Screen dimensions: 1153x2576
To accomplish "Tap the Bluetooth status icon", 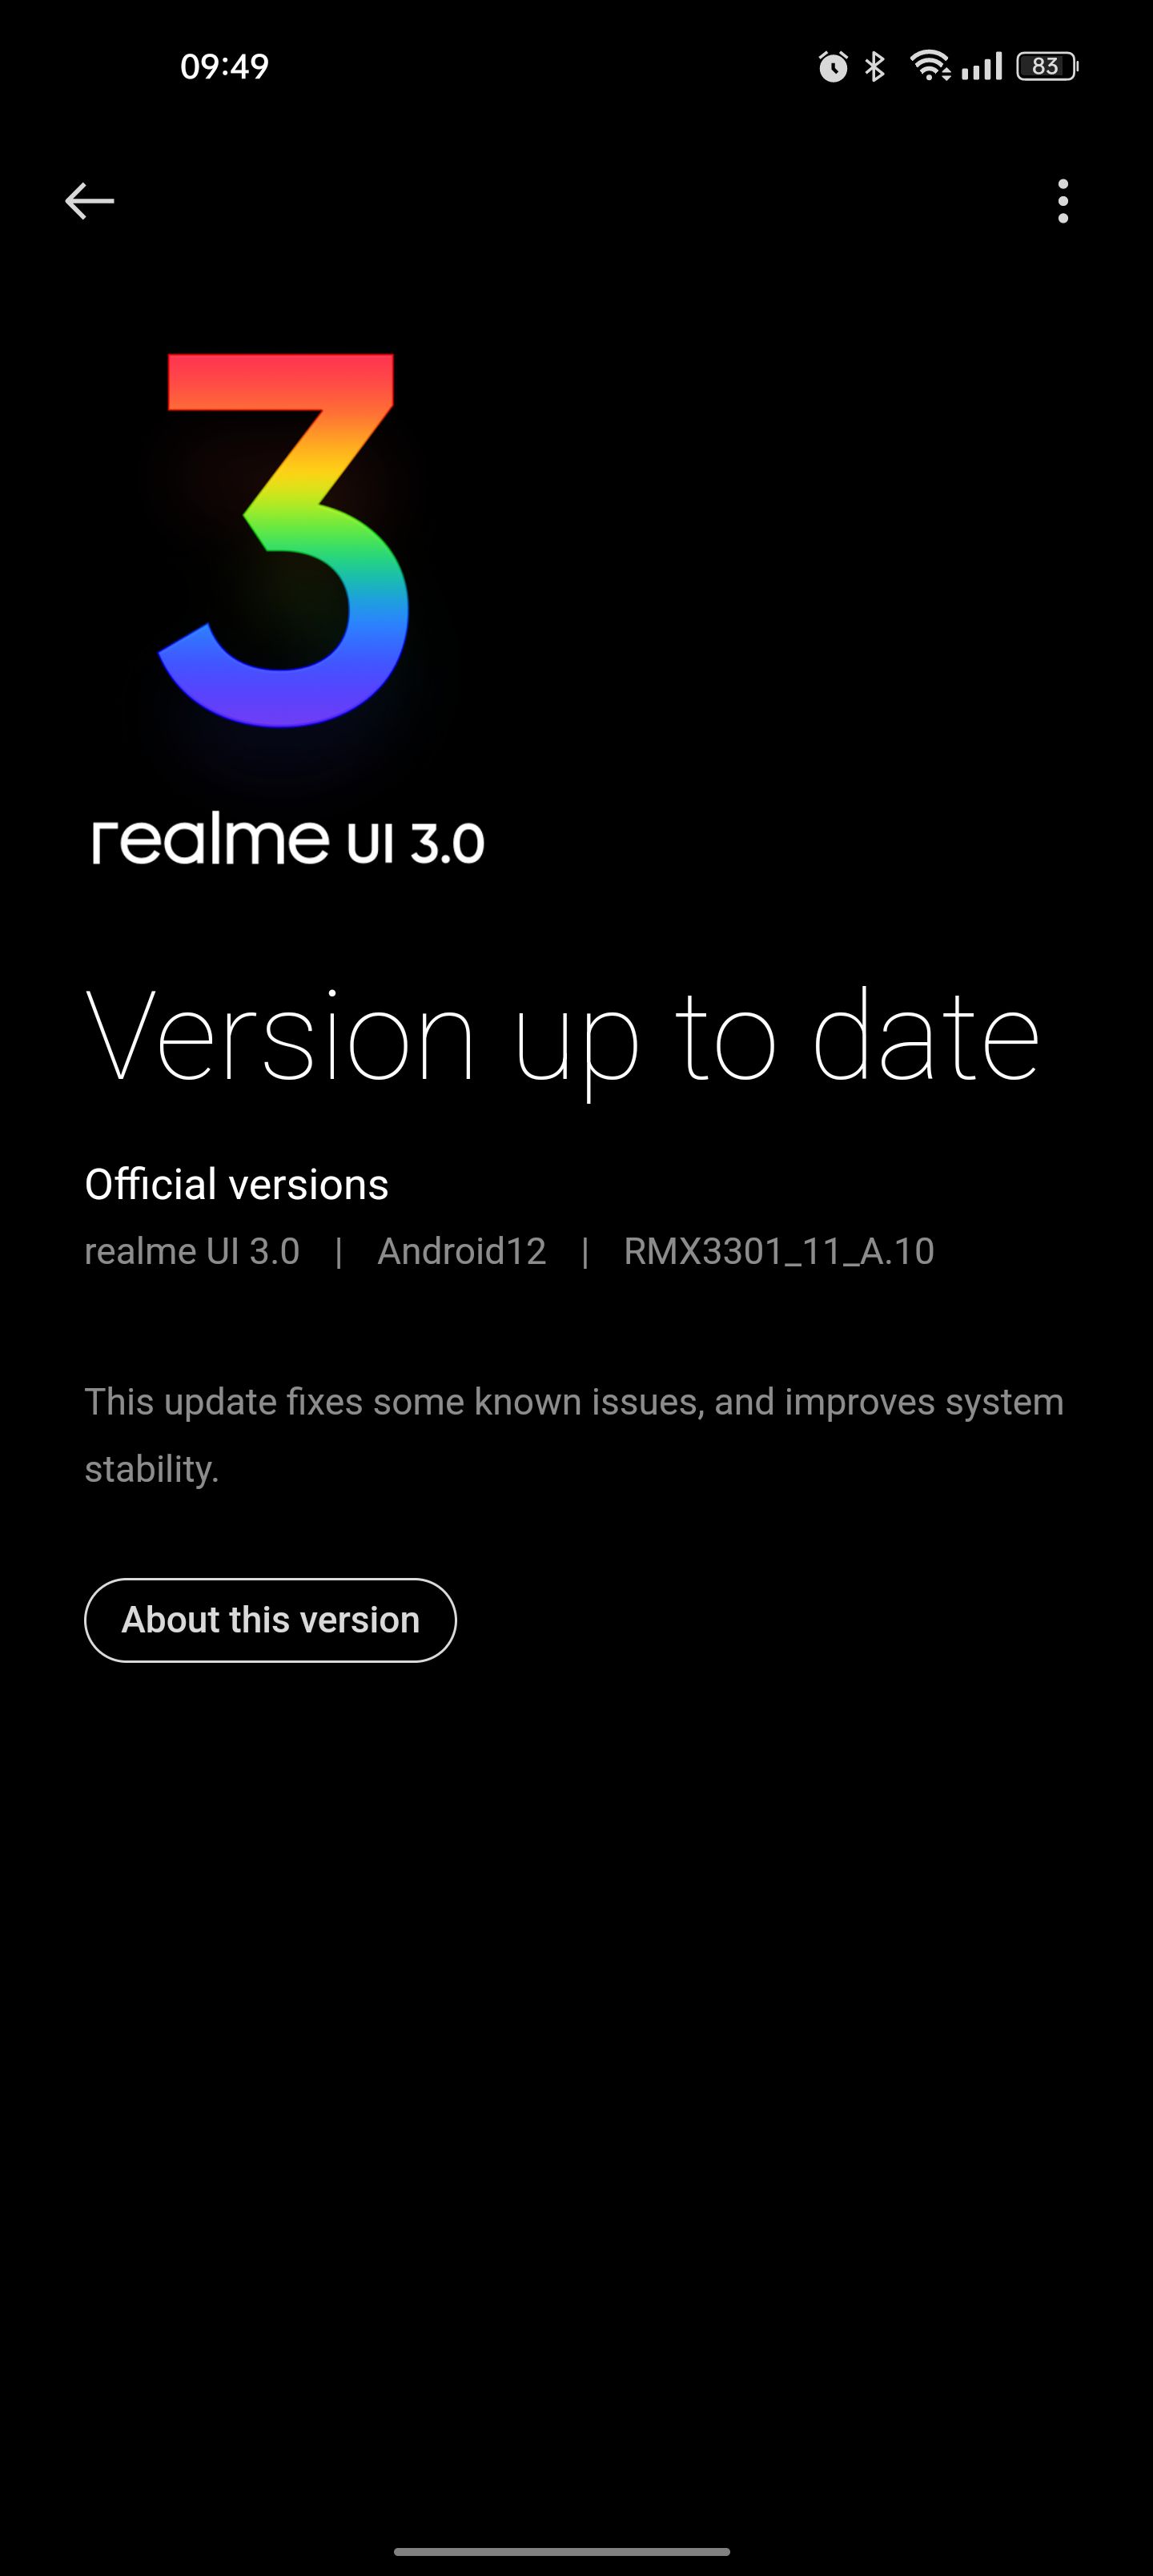I will pos(875,67).
